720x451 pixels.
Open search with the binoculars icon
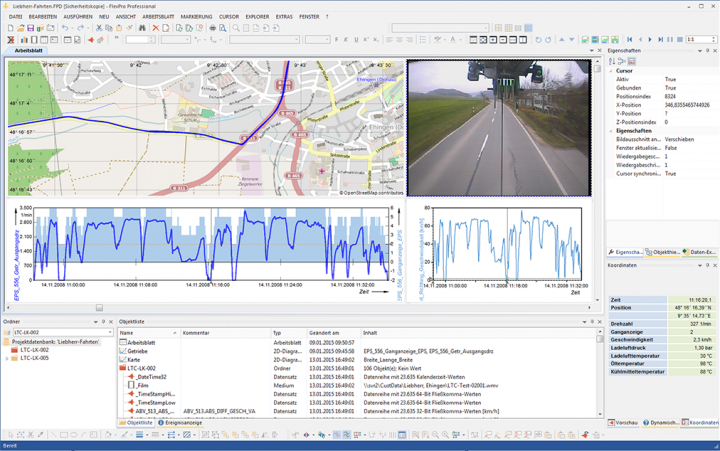coord(142,28)
